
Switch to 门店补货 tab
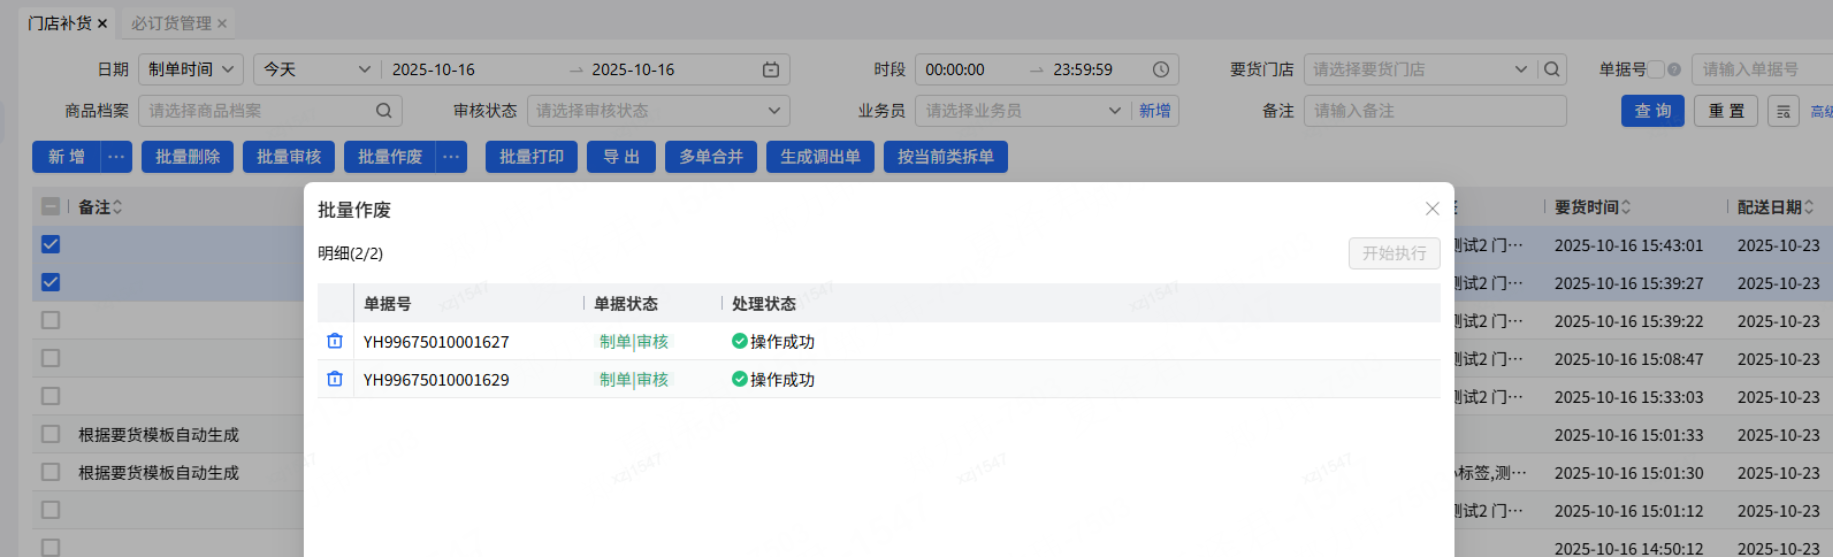click(59, 23)
